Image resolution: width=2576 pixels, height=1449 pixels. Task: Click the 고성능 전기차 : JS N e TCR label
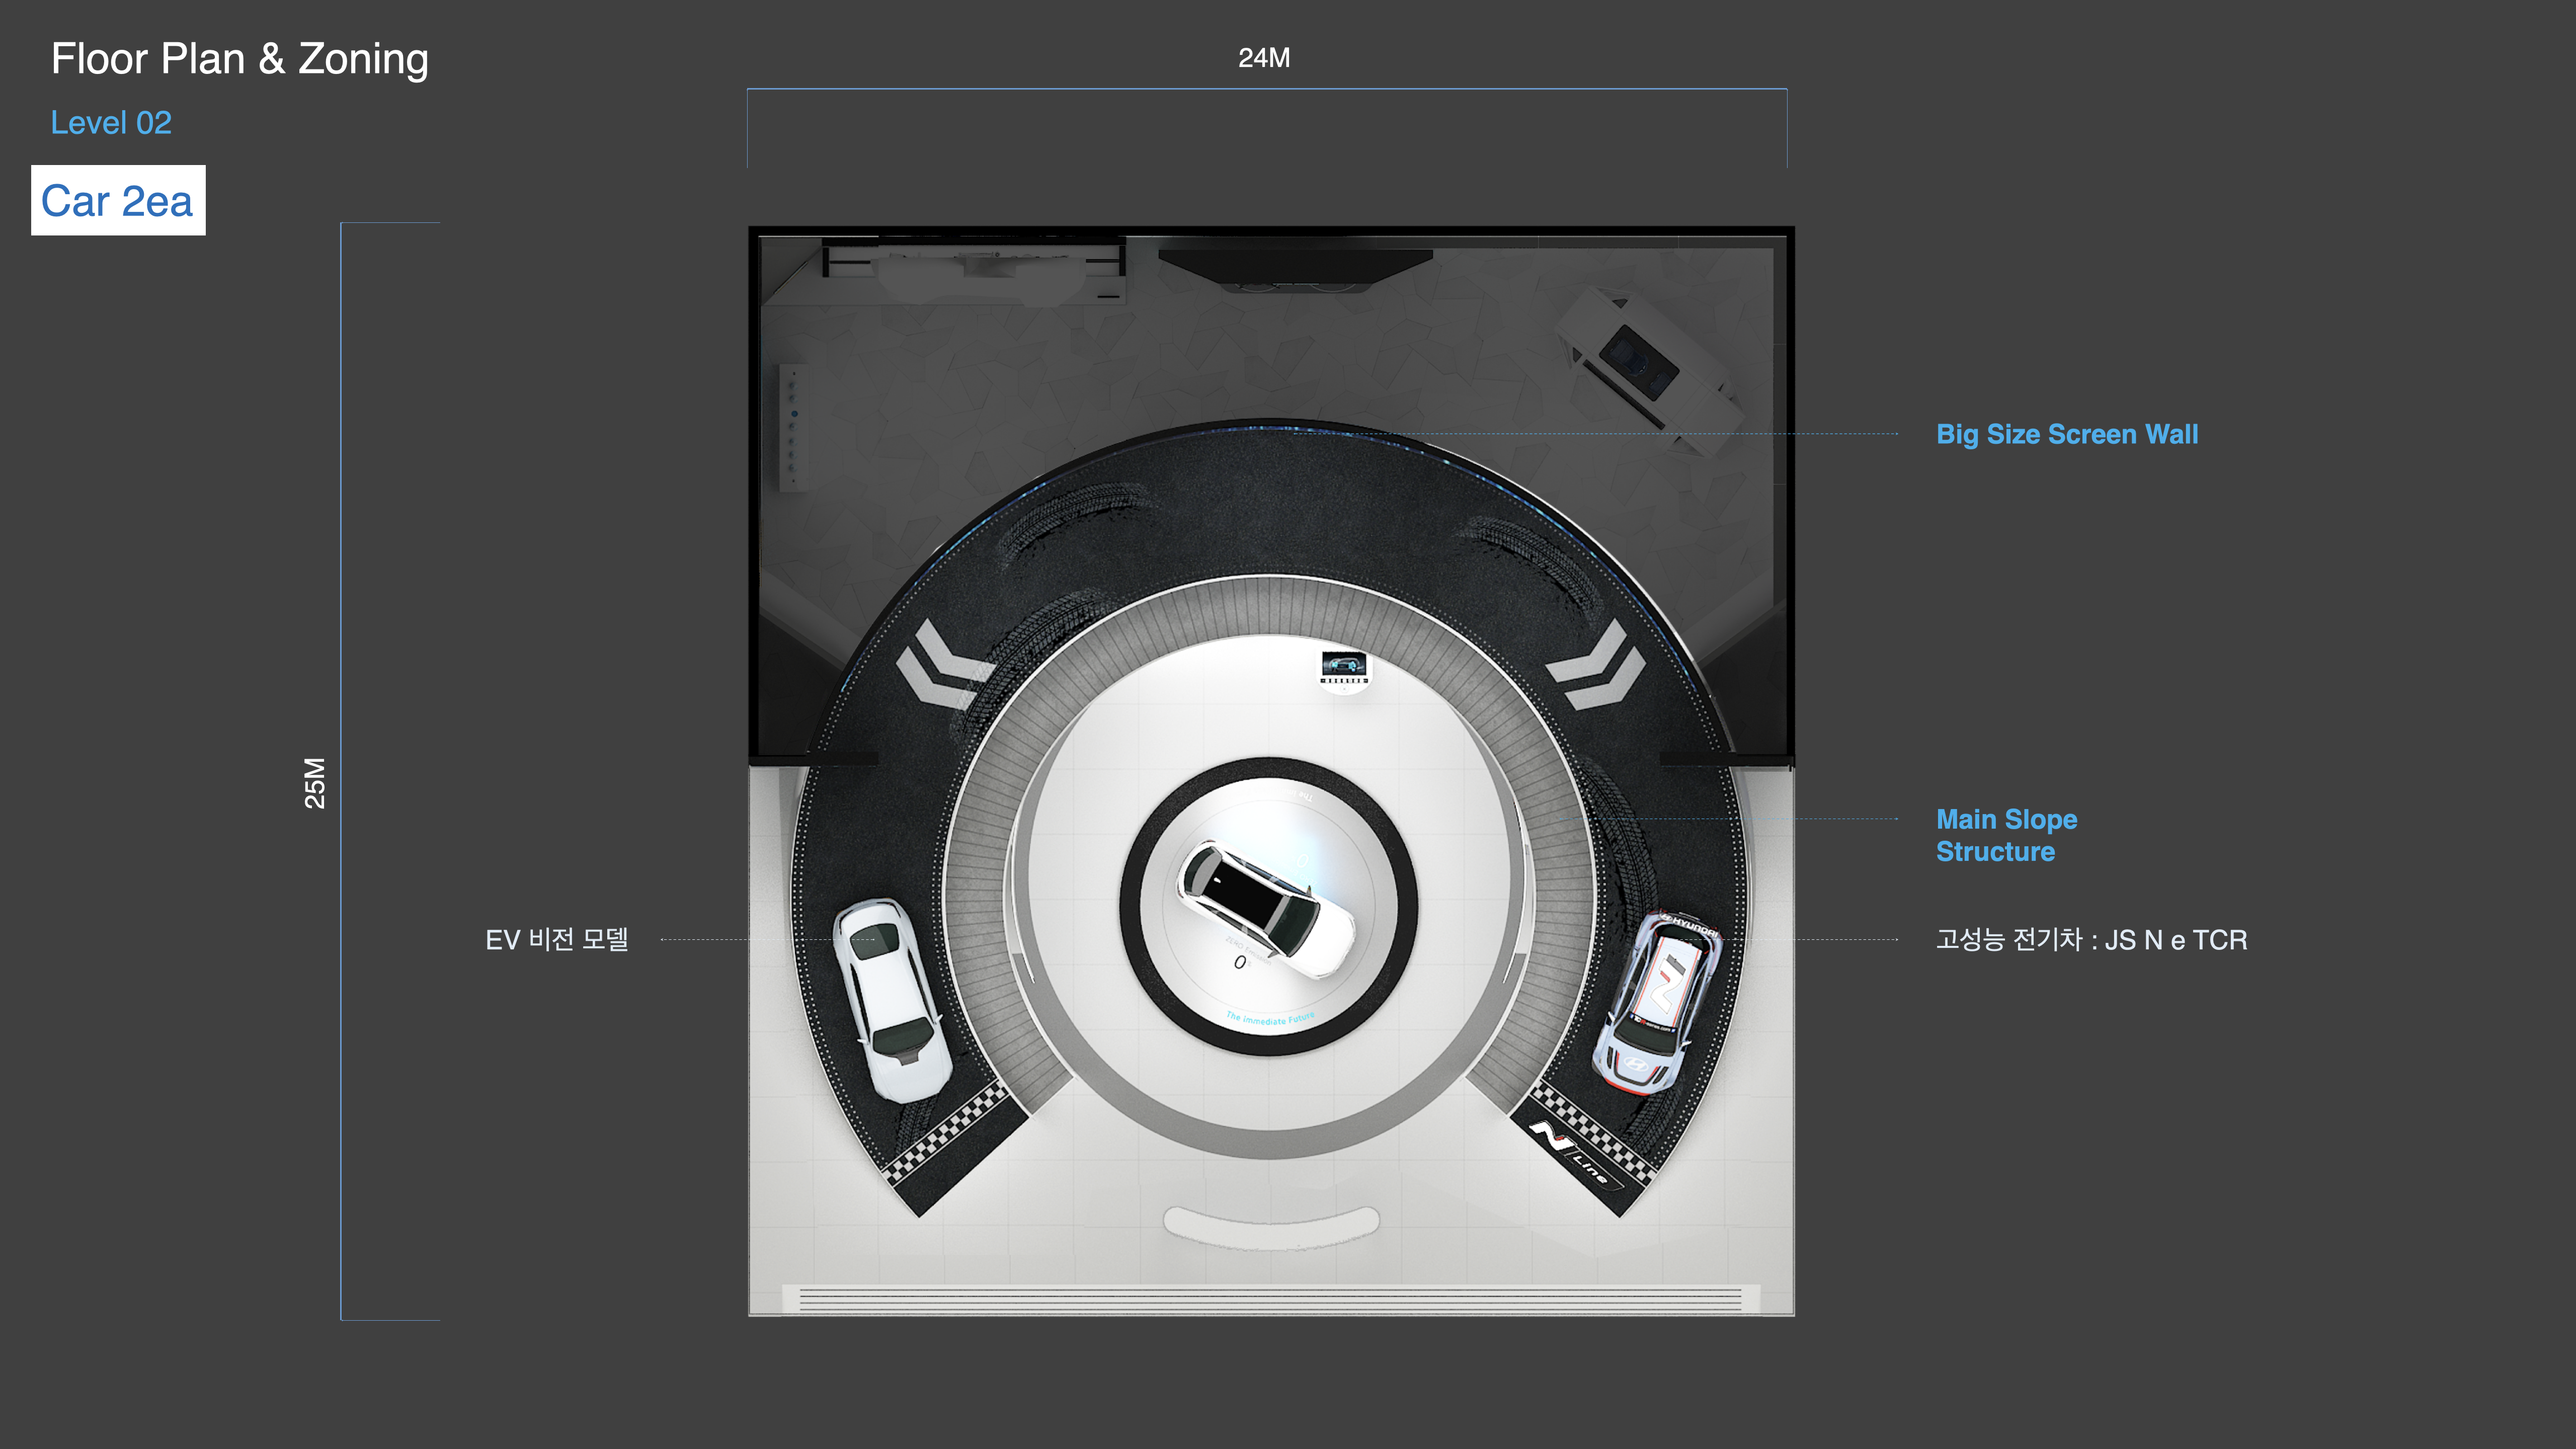click(x=2090, y=940)
